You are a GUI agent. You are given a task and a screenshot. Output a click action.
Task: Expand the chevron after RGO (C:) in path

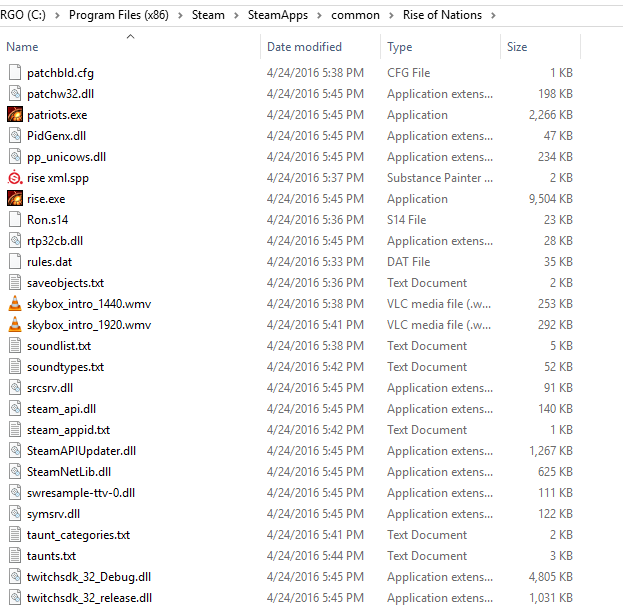(x=57, y=15)
